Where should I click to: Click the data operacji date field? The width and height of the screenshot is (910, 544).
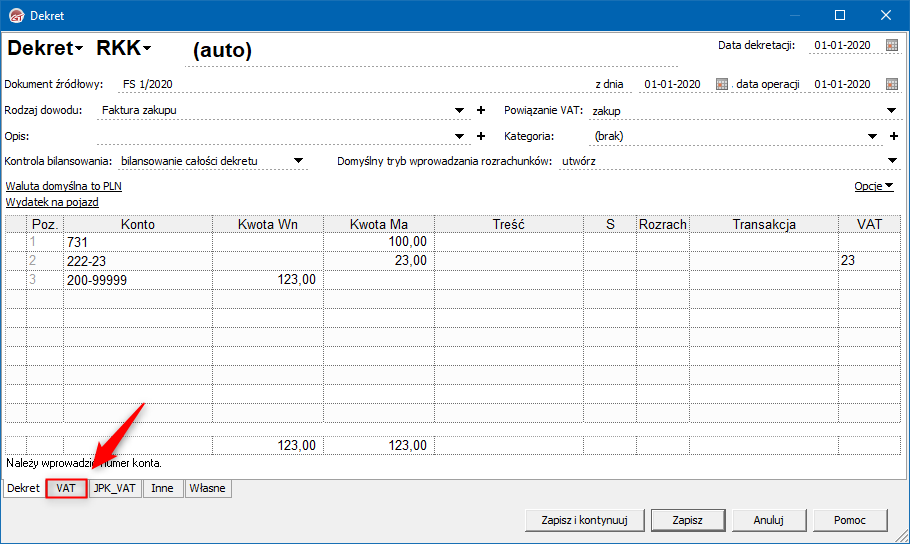[842, 84]
